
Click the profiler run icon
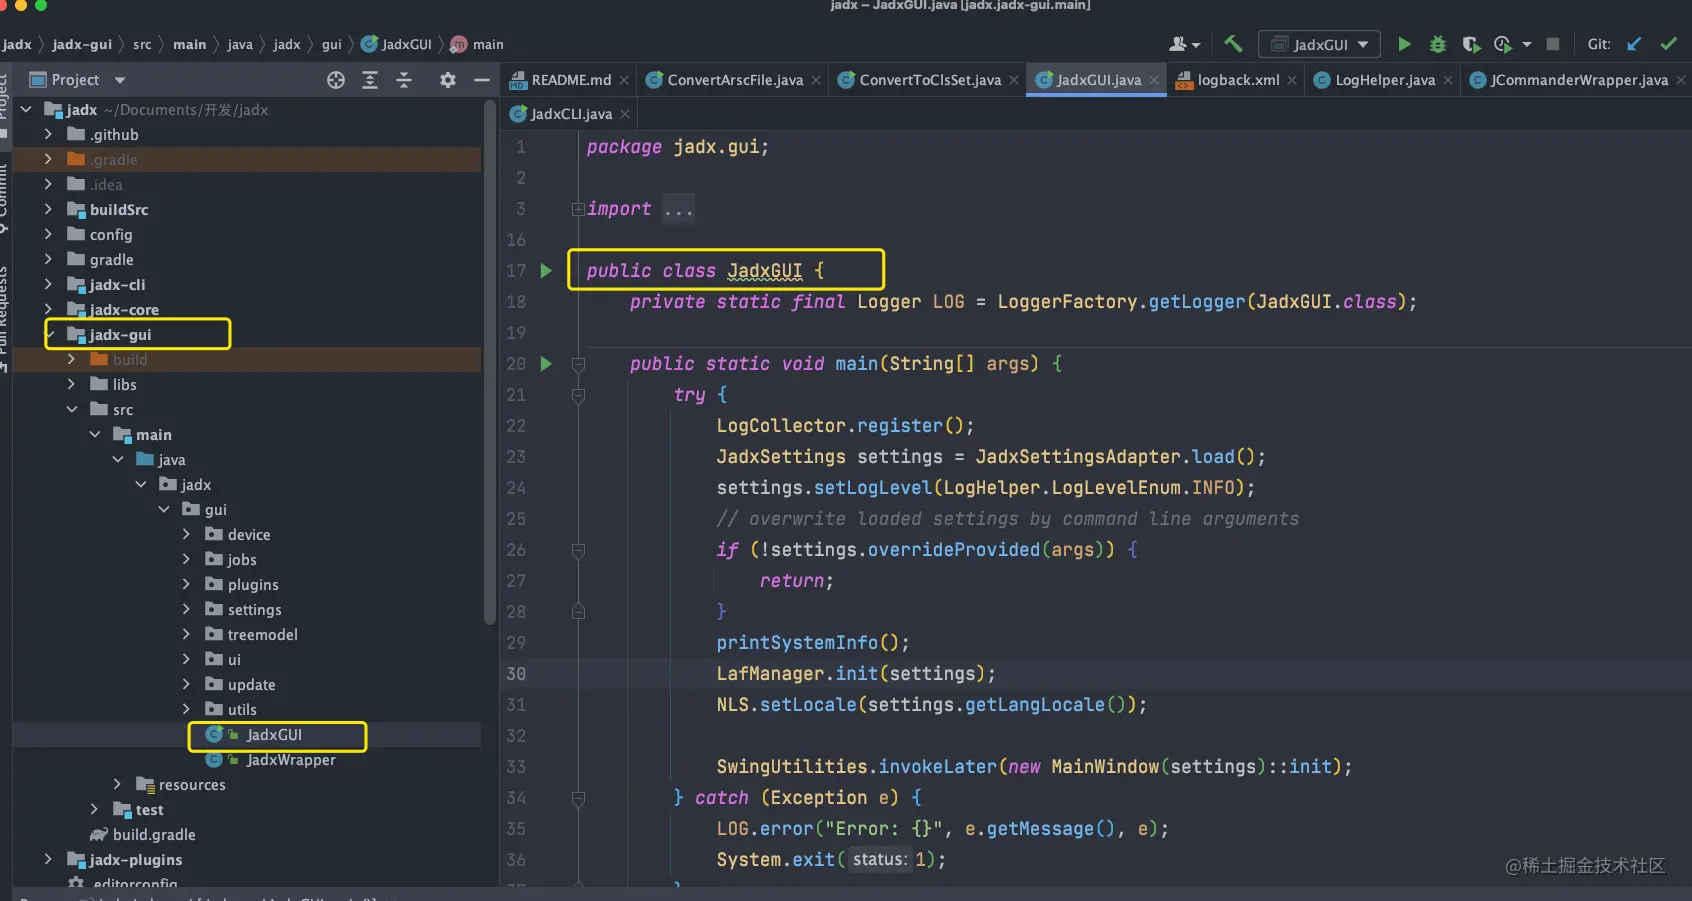click(x=1502, y=44)
